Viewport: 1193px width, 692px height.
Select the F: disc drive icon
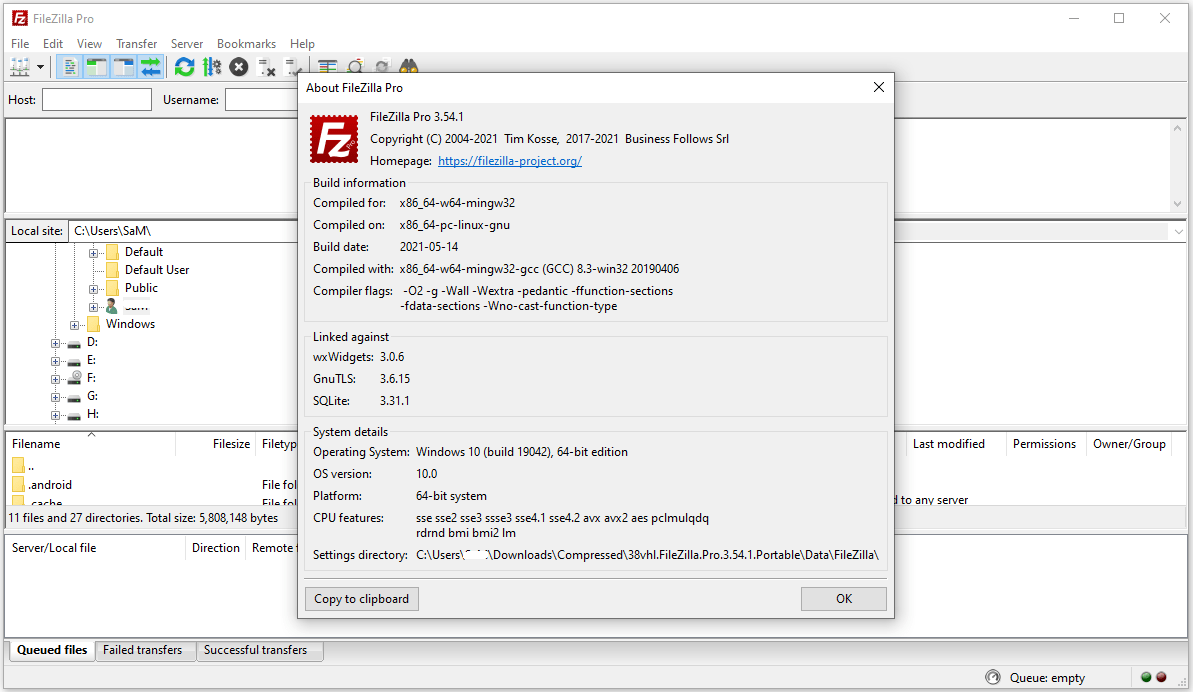pos(74,378)
